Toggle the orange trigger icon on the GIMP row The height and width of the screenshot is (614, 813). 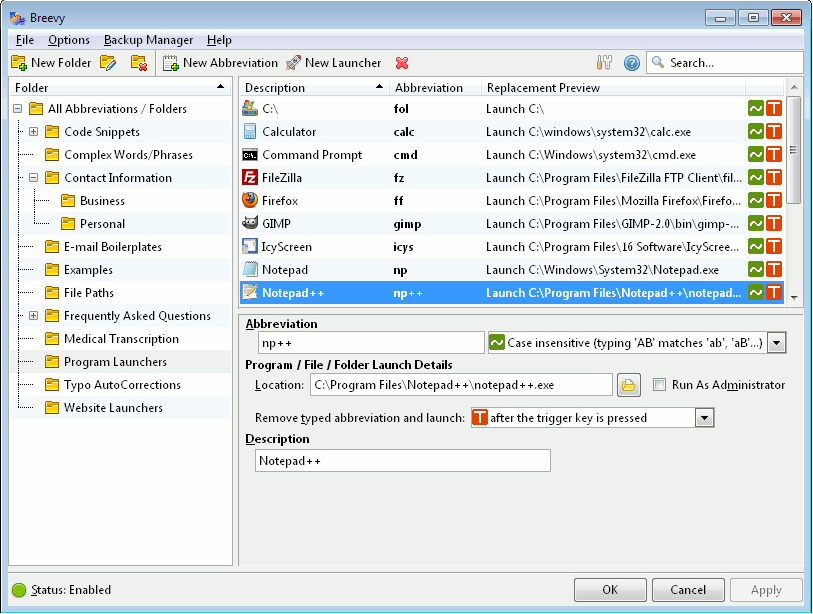pos(773,223)
